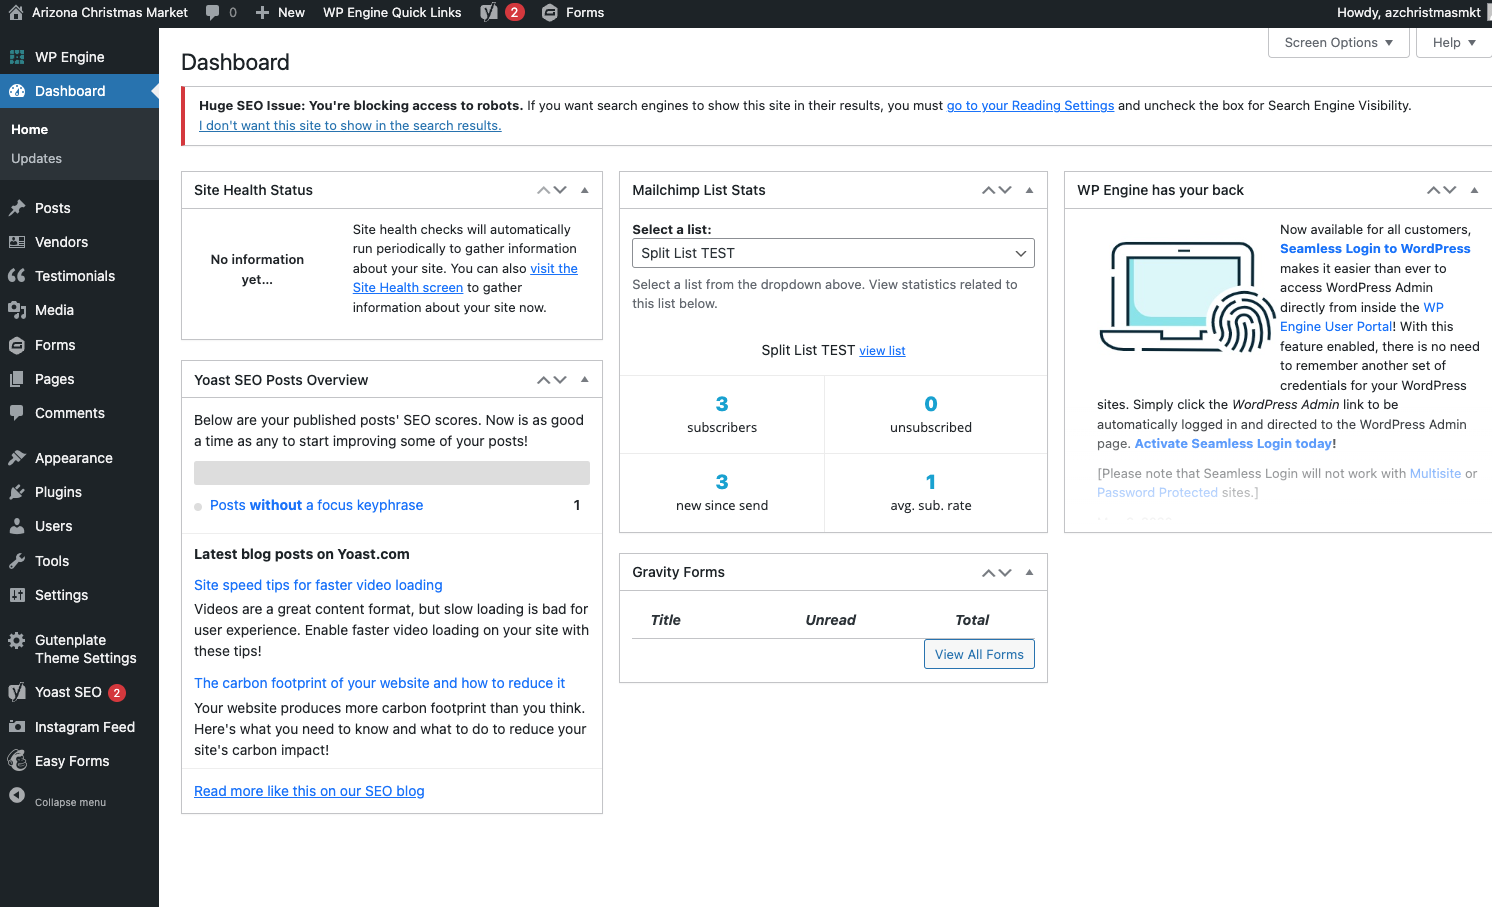Click the Users person icon
This screenshot has height=907, width=1492.
[x=17, y=526]
